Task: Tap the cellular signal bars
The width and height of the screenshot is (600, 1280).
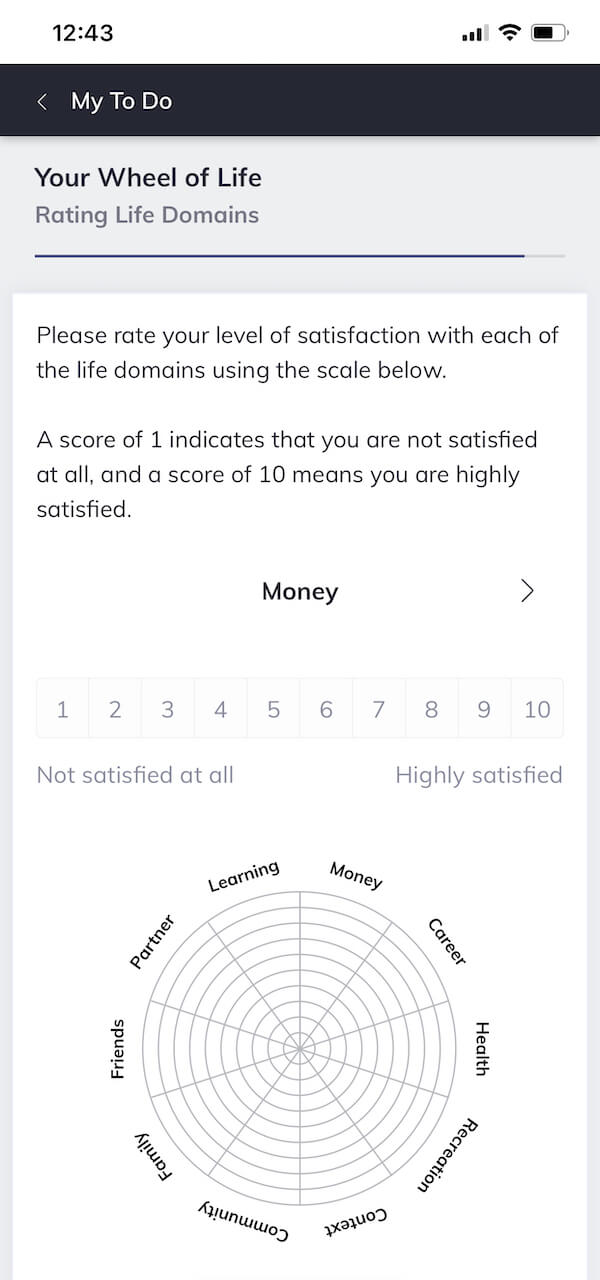Action: click(474, 34)
